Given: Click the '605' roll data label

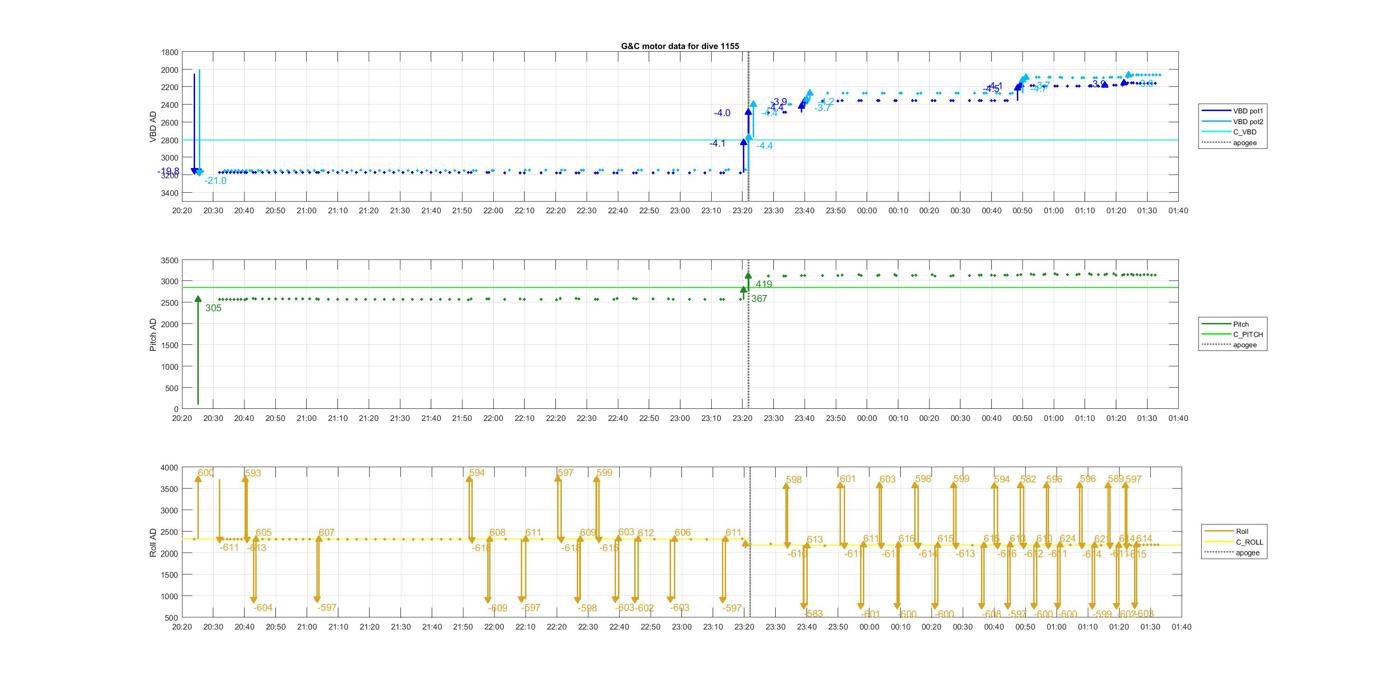Looking at the screenshot, I should pos(263,533).
